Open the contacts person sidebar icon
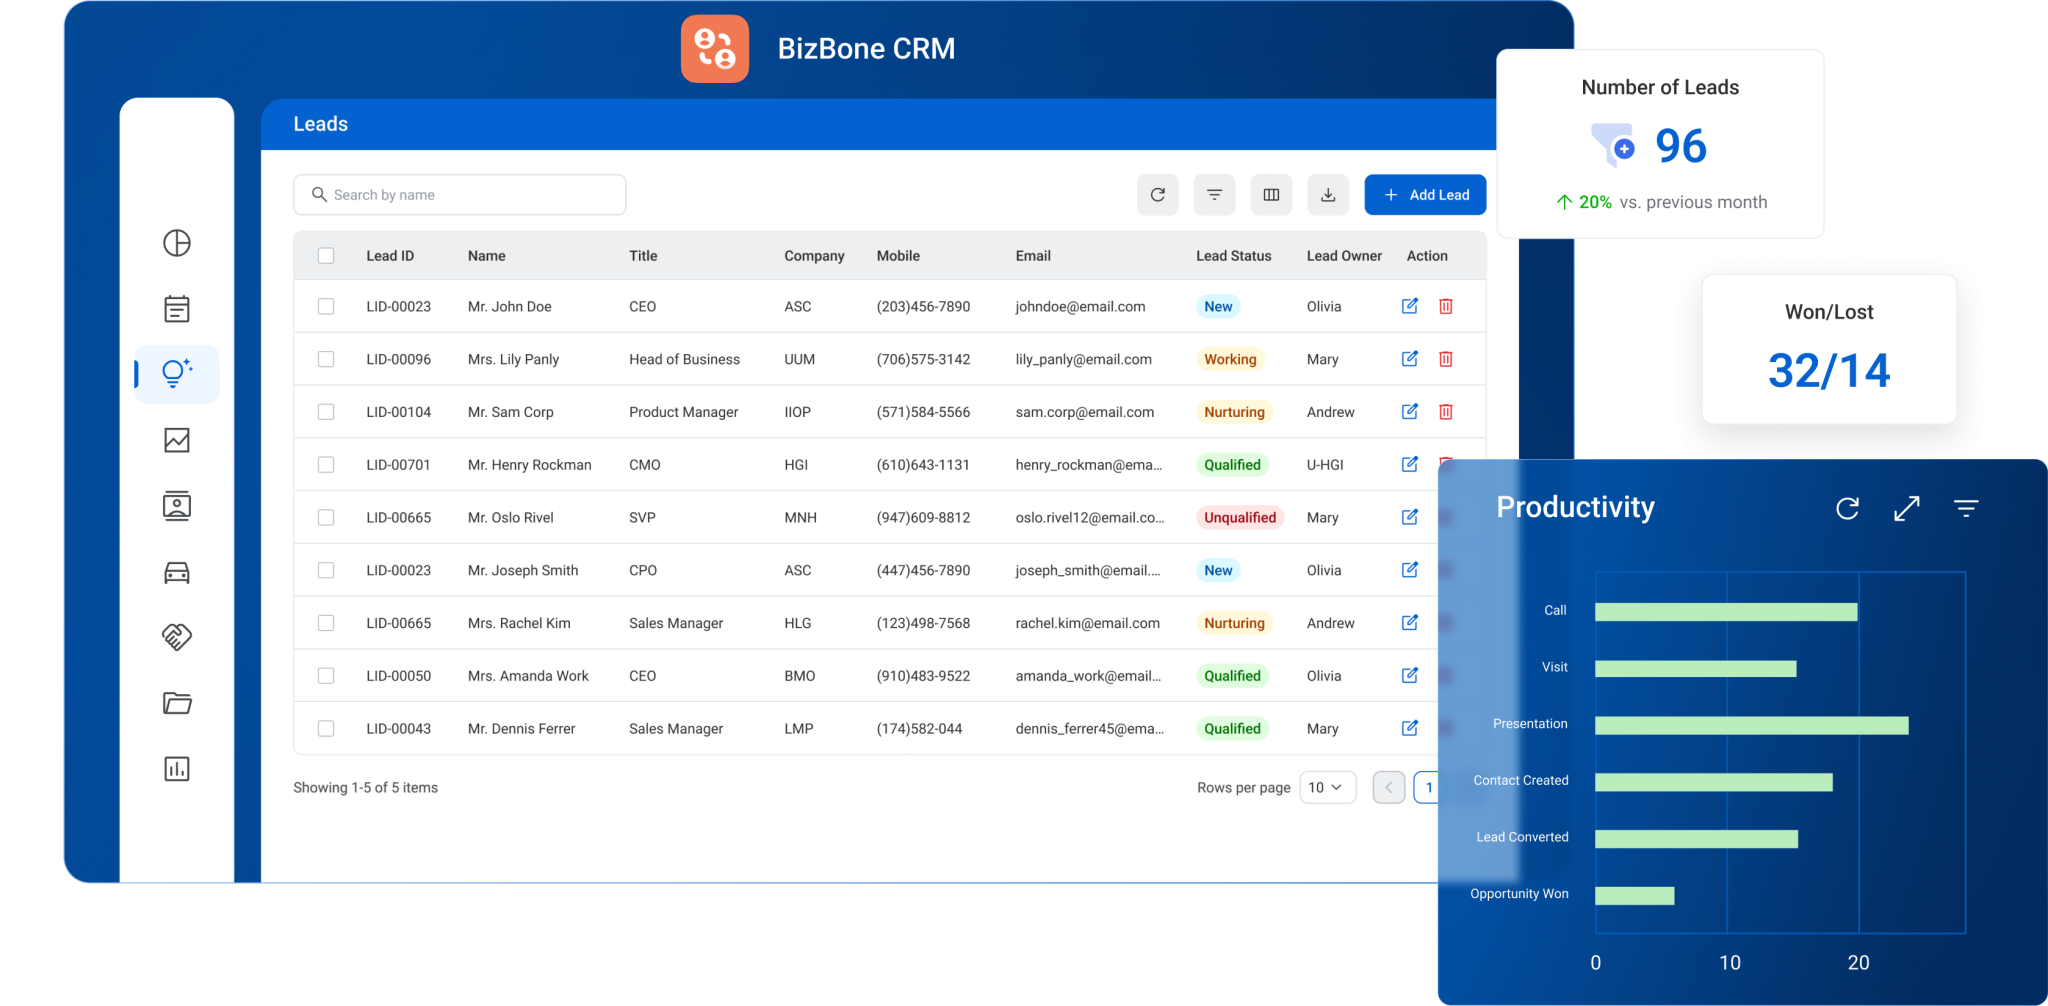This screenshot has width=2048, height=1006. [x=177, y=506]
